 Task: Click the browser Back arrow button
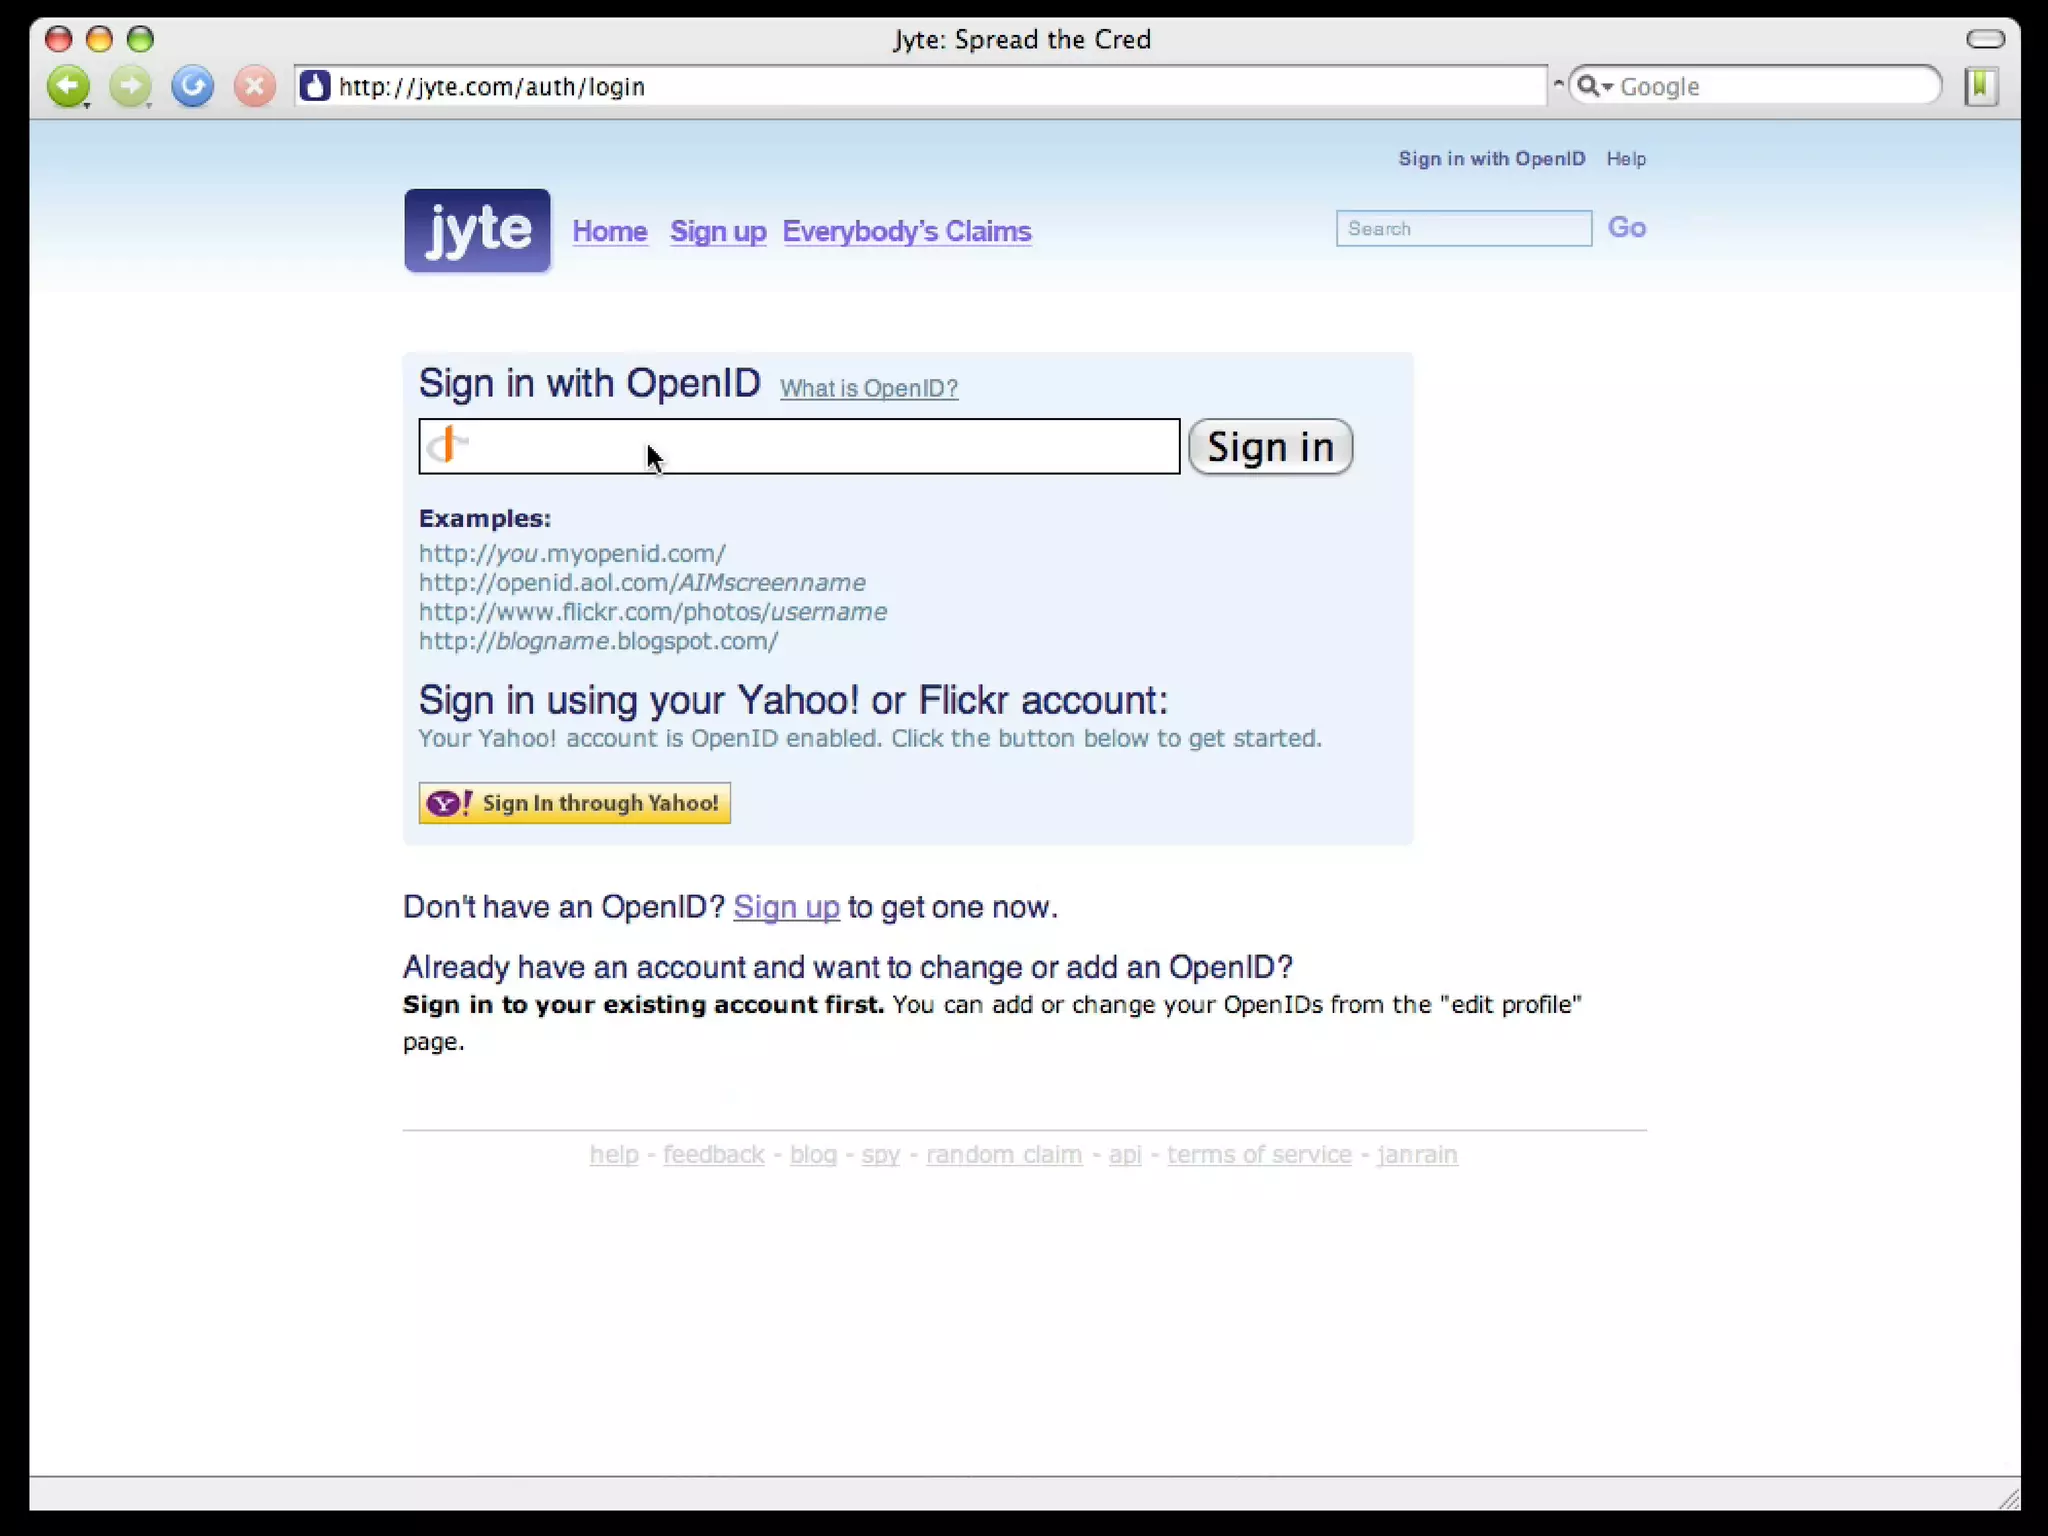(68, 86)
